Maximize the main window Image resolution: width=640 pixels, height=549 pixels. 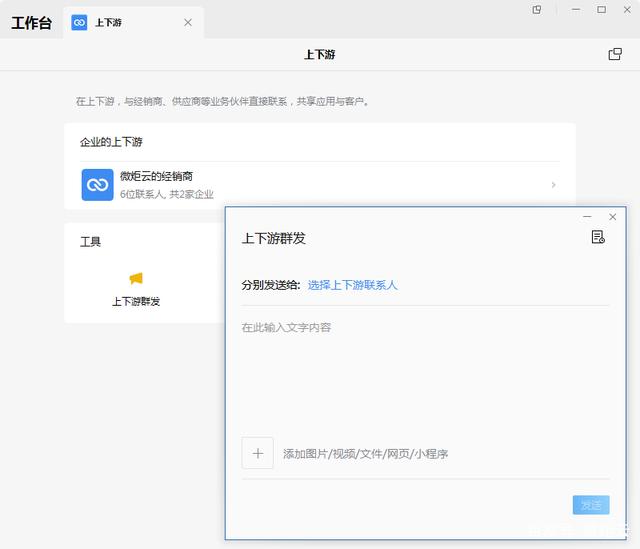click(601, 10)
